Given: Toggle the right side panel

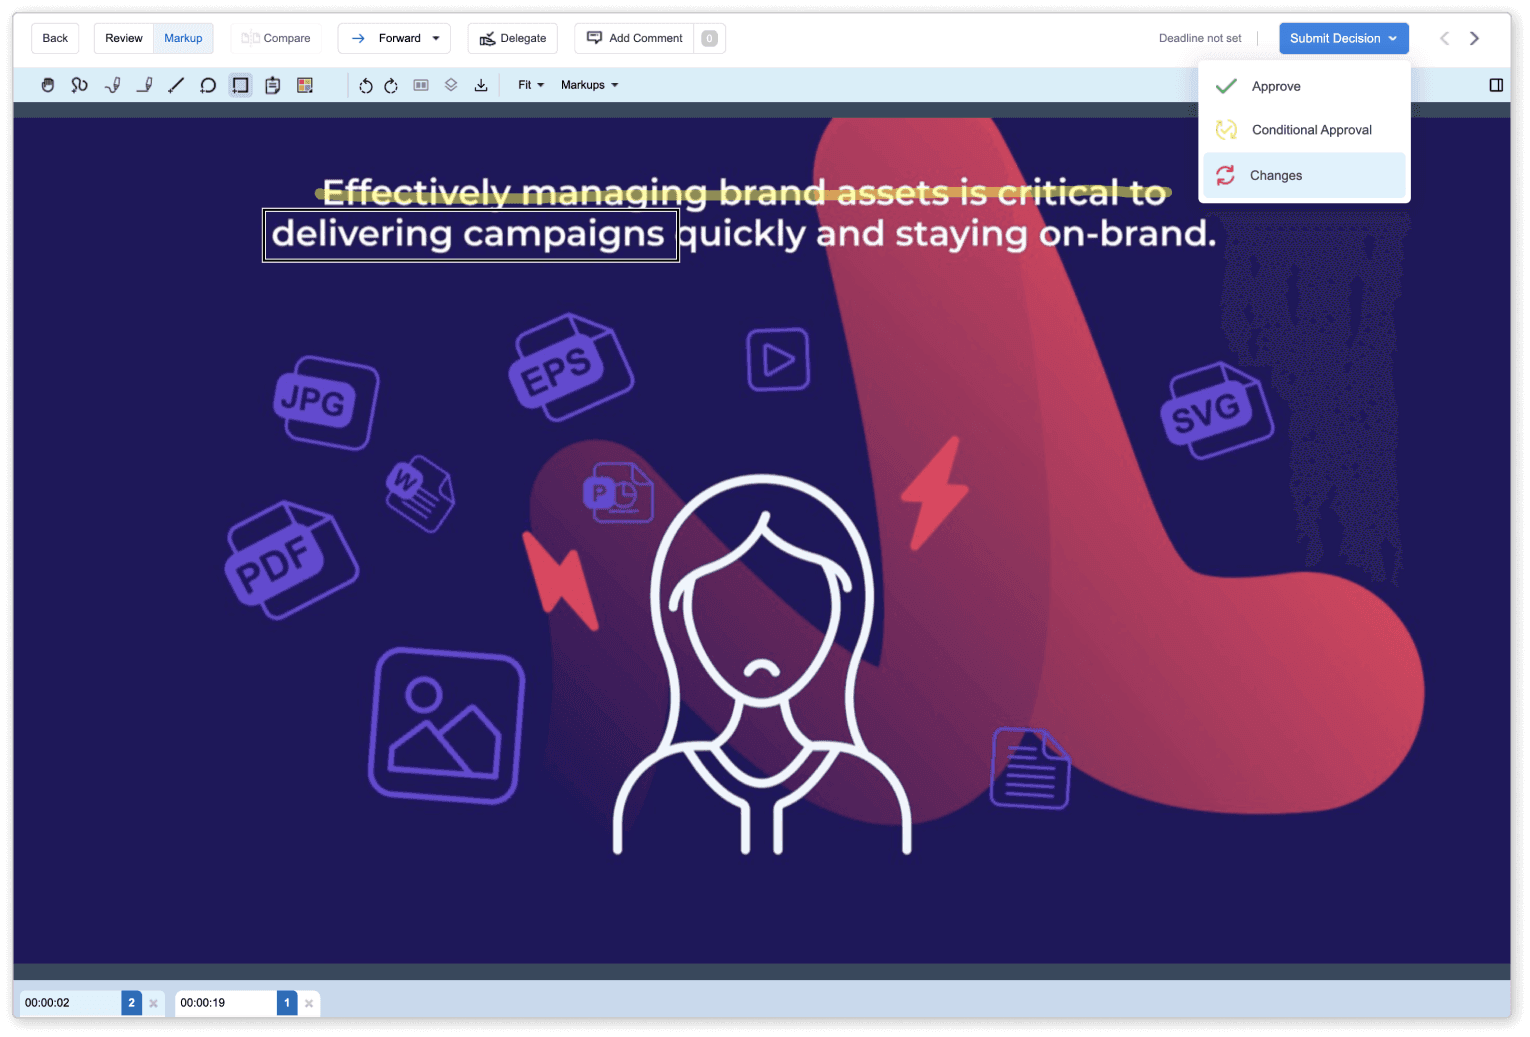Looking at the screenshot, I should pyautogui.click(x=1496, y=85).
